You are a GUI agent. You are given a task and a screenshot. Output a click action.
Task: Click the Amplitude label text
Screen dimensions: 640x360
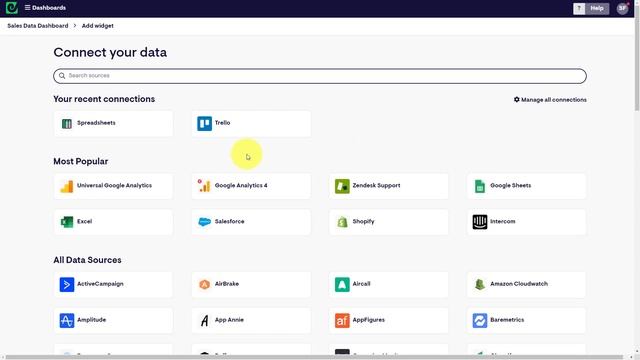(91, 320)
